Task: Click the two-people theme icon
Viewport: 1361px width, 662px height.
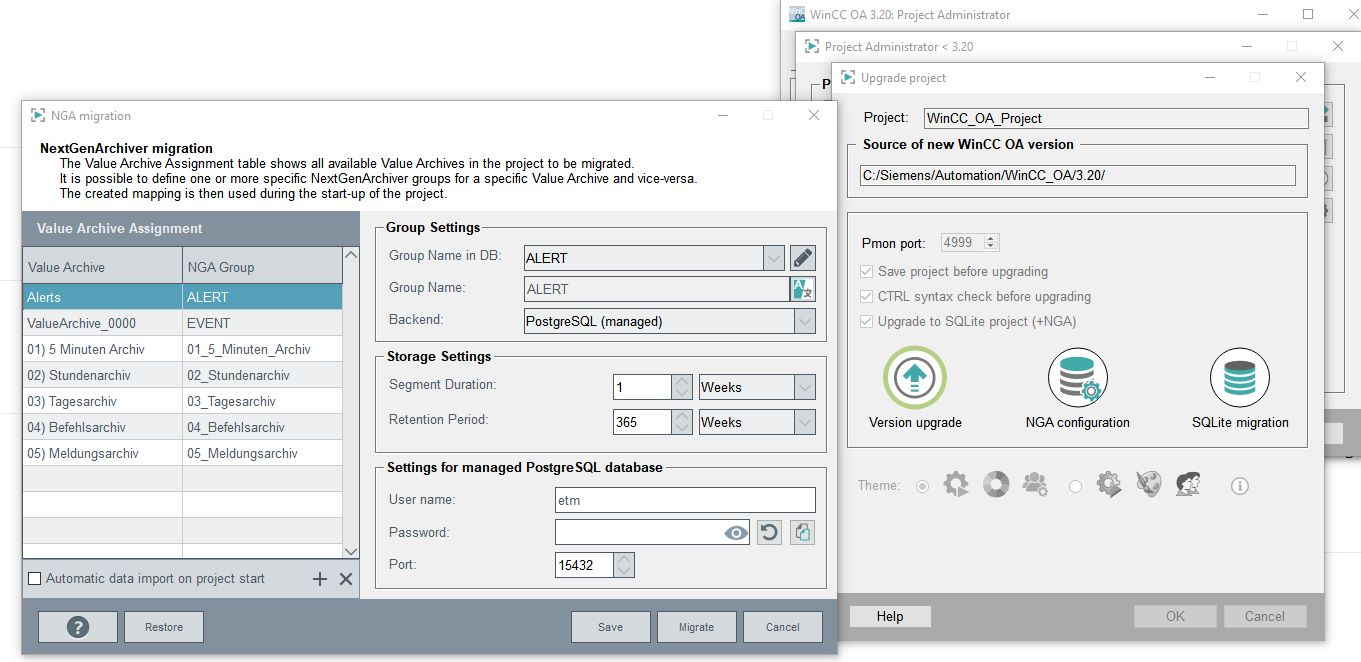Action: pyautogui.click(x=1188, y=485)
